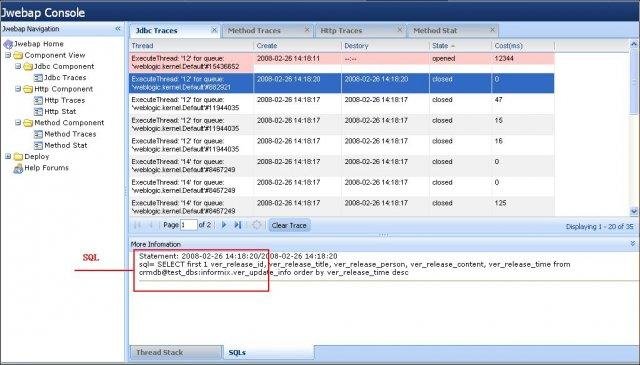Close the Http Traces tab
This screenshot has height=365, width=640.
pyautogui.click(x=400, y=30)
